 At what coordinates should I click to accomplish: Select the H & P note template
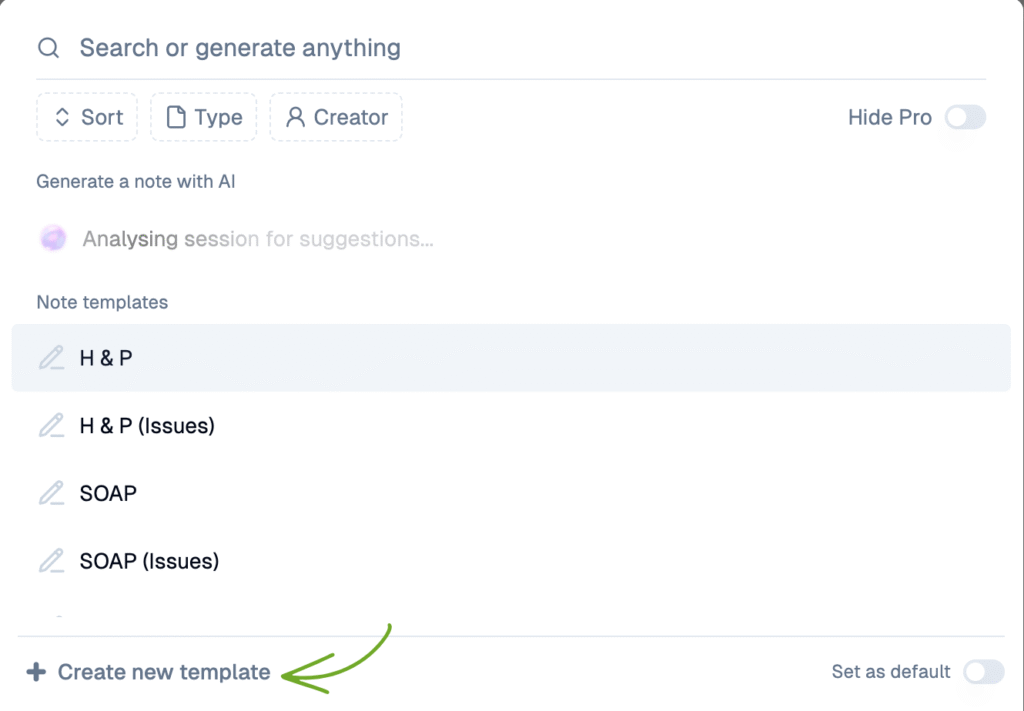click(x=106, y=358)
